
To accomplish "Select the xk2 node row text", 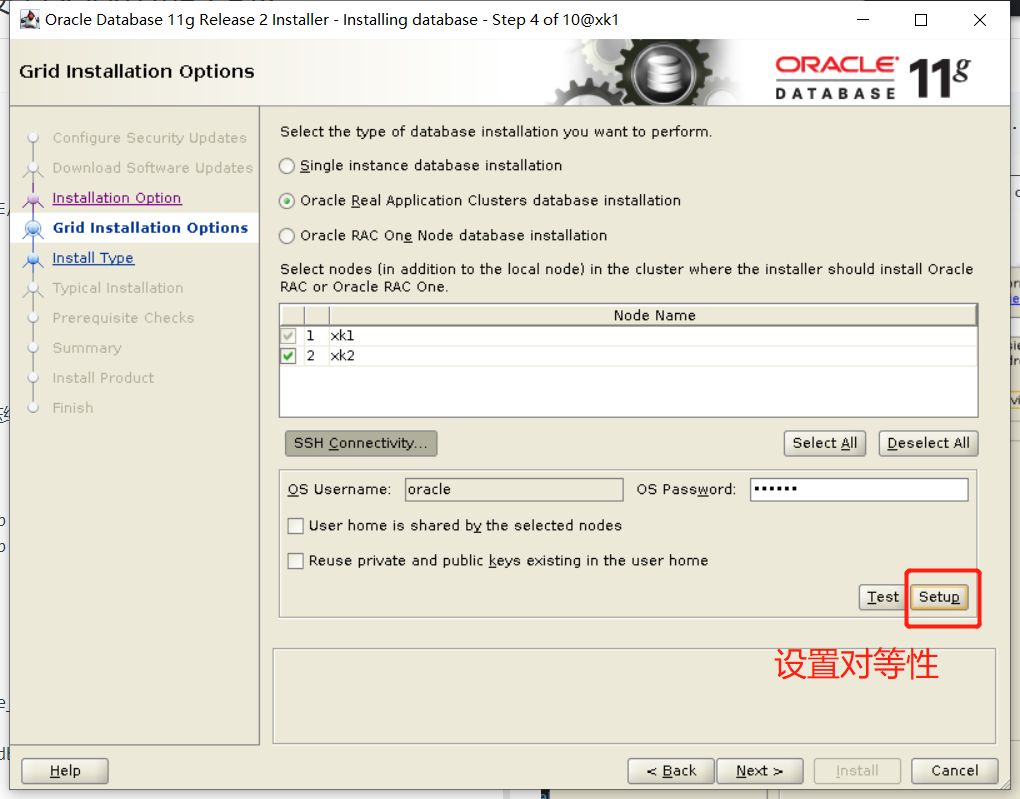I will click(342, 356).
